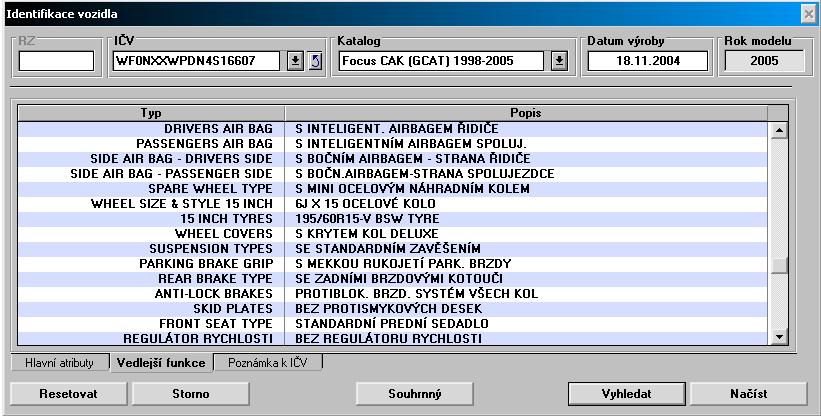This screenshot has height=416, width=821.
Task: Click the Popis column header
Action: (526, 113)
